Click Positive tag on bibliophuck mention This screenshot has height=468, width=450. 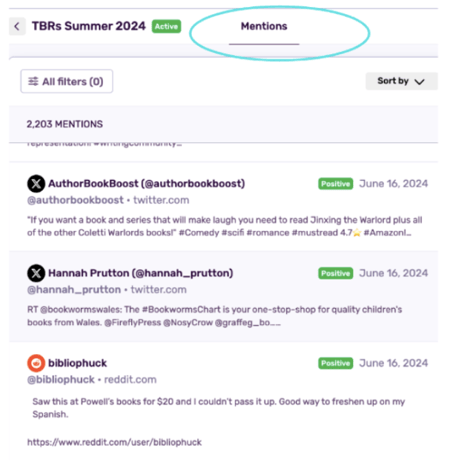coord(335,363)
